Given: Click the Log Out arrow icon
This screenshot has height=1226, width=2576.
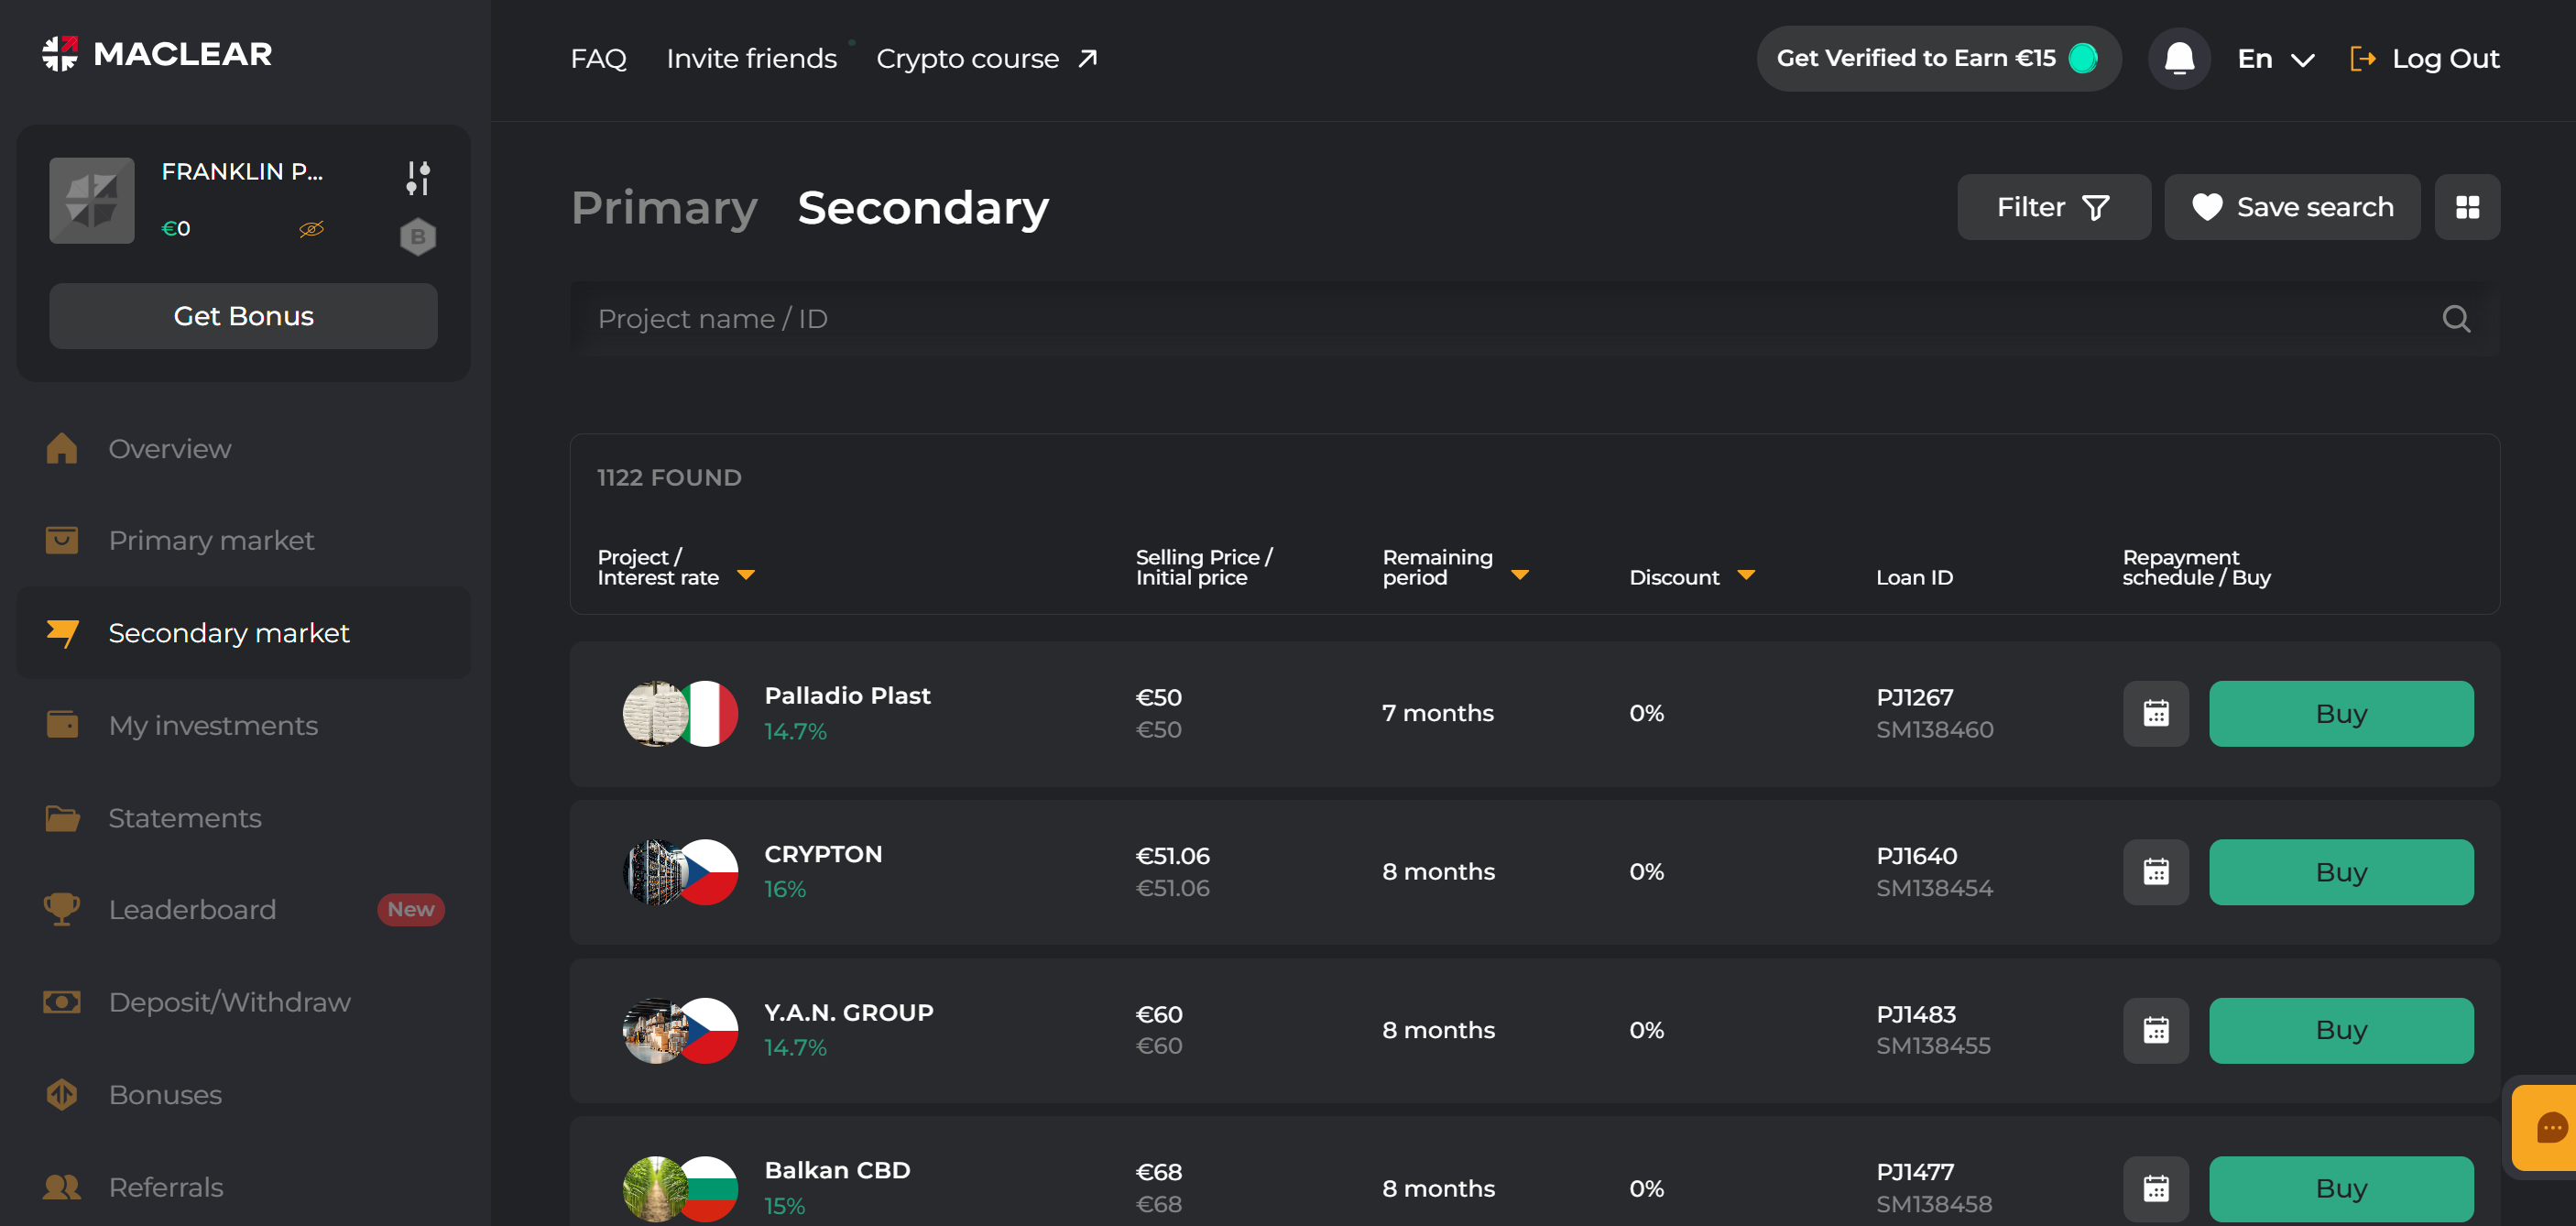Looking at the screenshot, I should 2362,59.
